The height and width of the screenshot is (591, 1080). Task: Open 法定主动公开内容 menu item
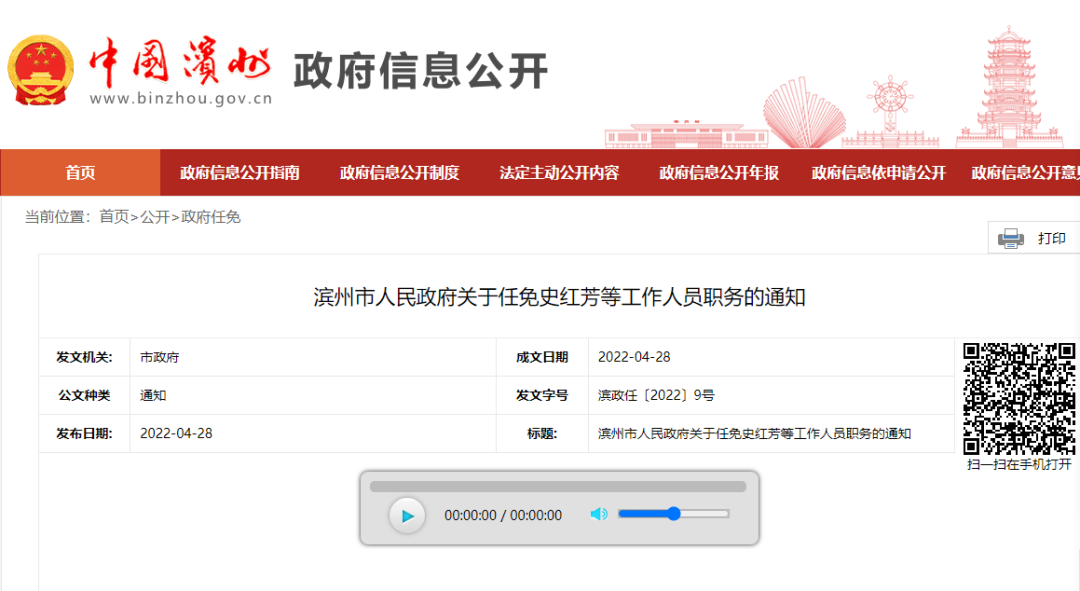[559, 173]
